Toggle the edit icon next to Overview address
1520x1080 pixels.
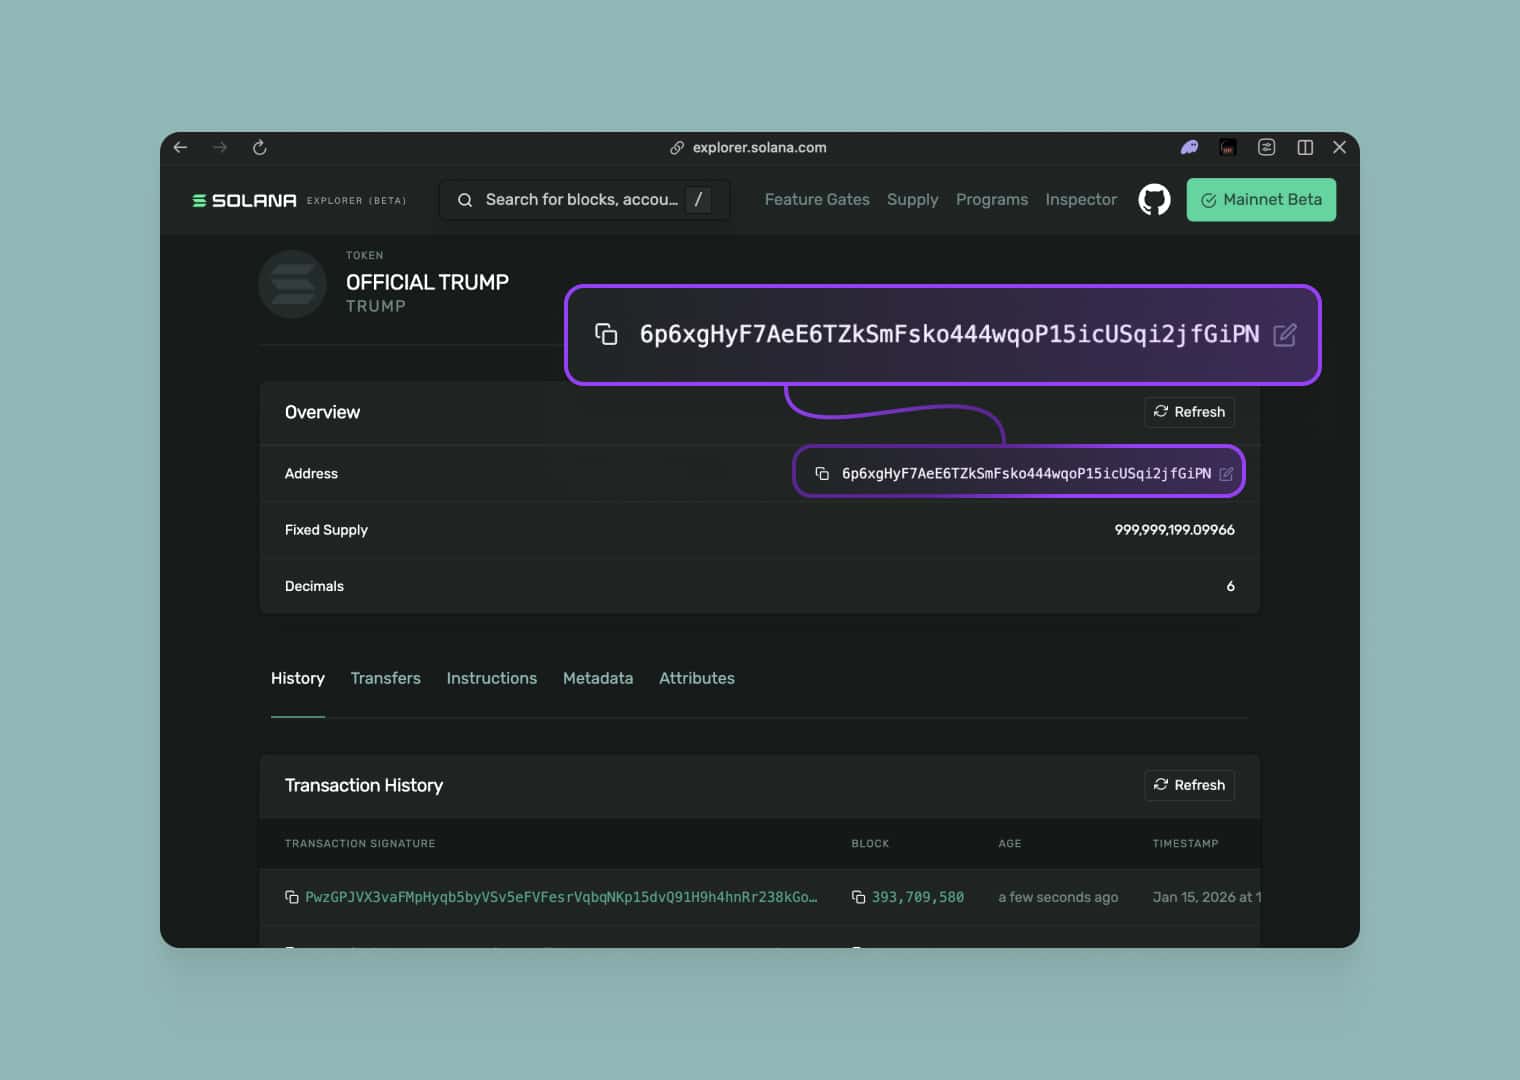click(1227, 473)
